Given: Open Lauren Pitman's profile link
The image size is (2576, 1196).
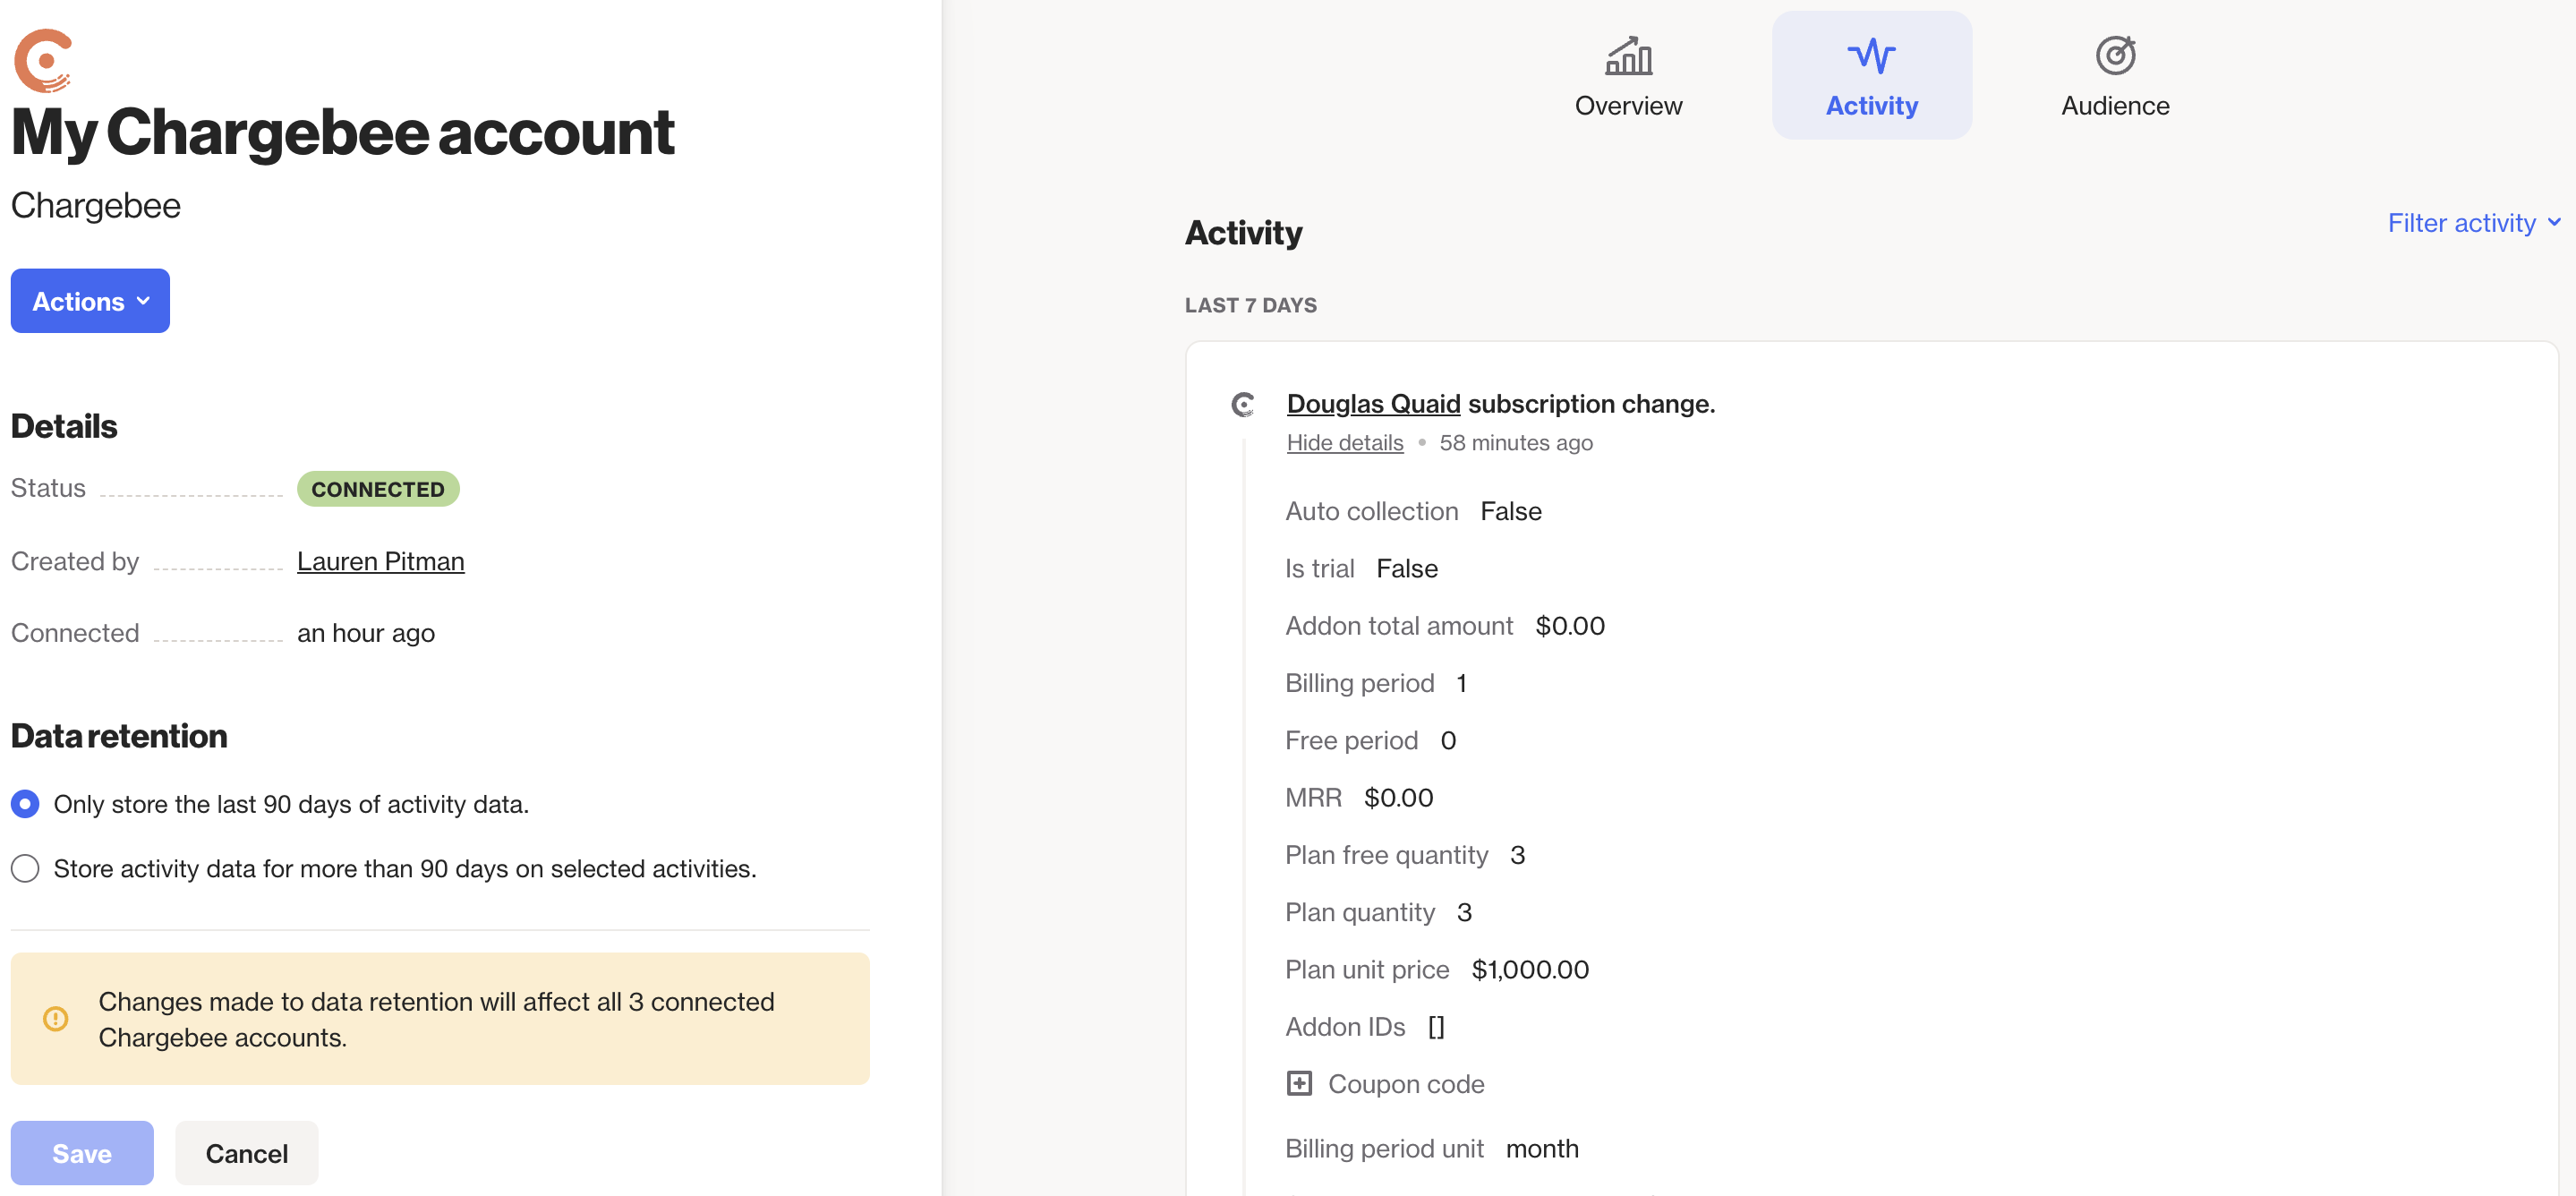Looking at the screenshot, I should pos(381,561).
